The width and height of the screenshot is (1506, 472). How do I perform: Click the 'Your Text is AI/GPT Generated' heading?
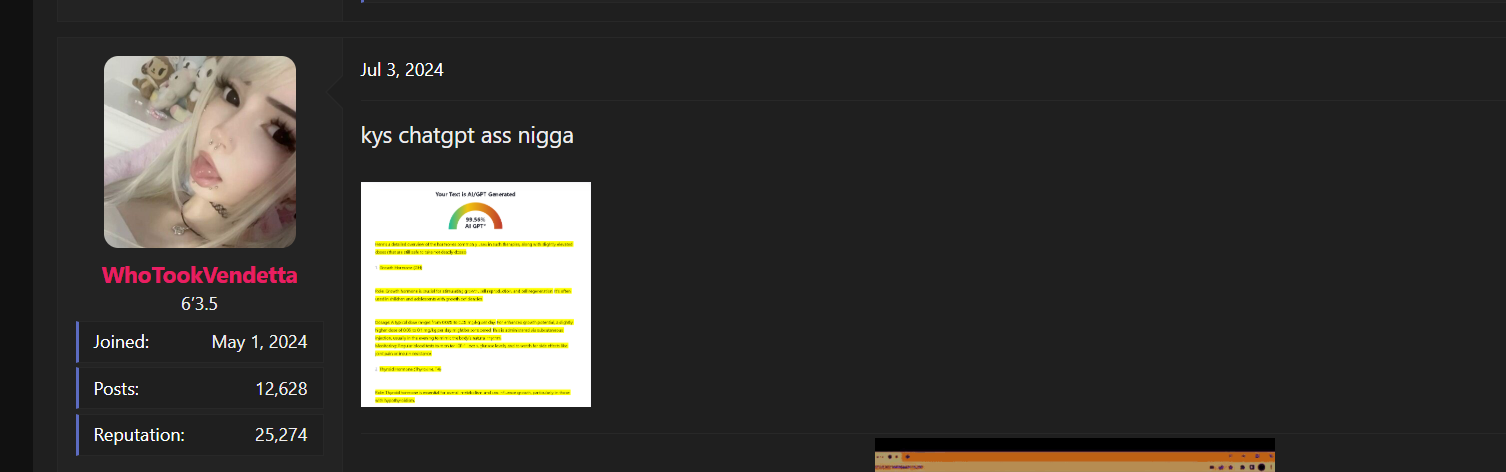[476, 194]
